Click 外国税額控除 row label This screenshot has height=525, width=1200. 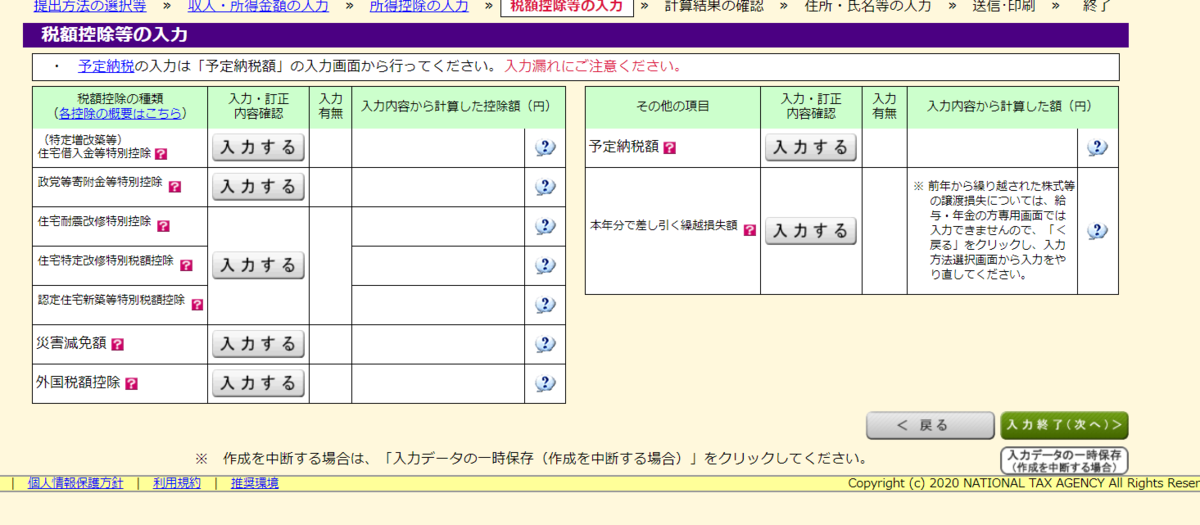[78, 383]
